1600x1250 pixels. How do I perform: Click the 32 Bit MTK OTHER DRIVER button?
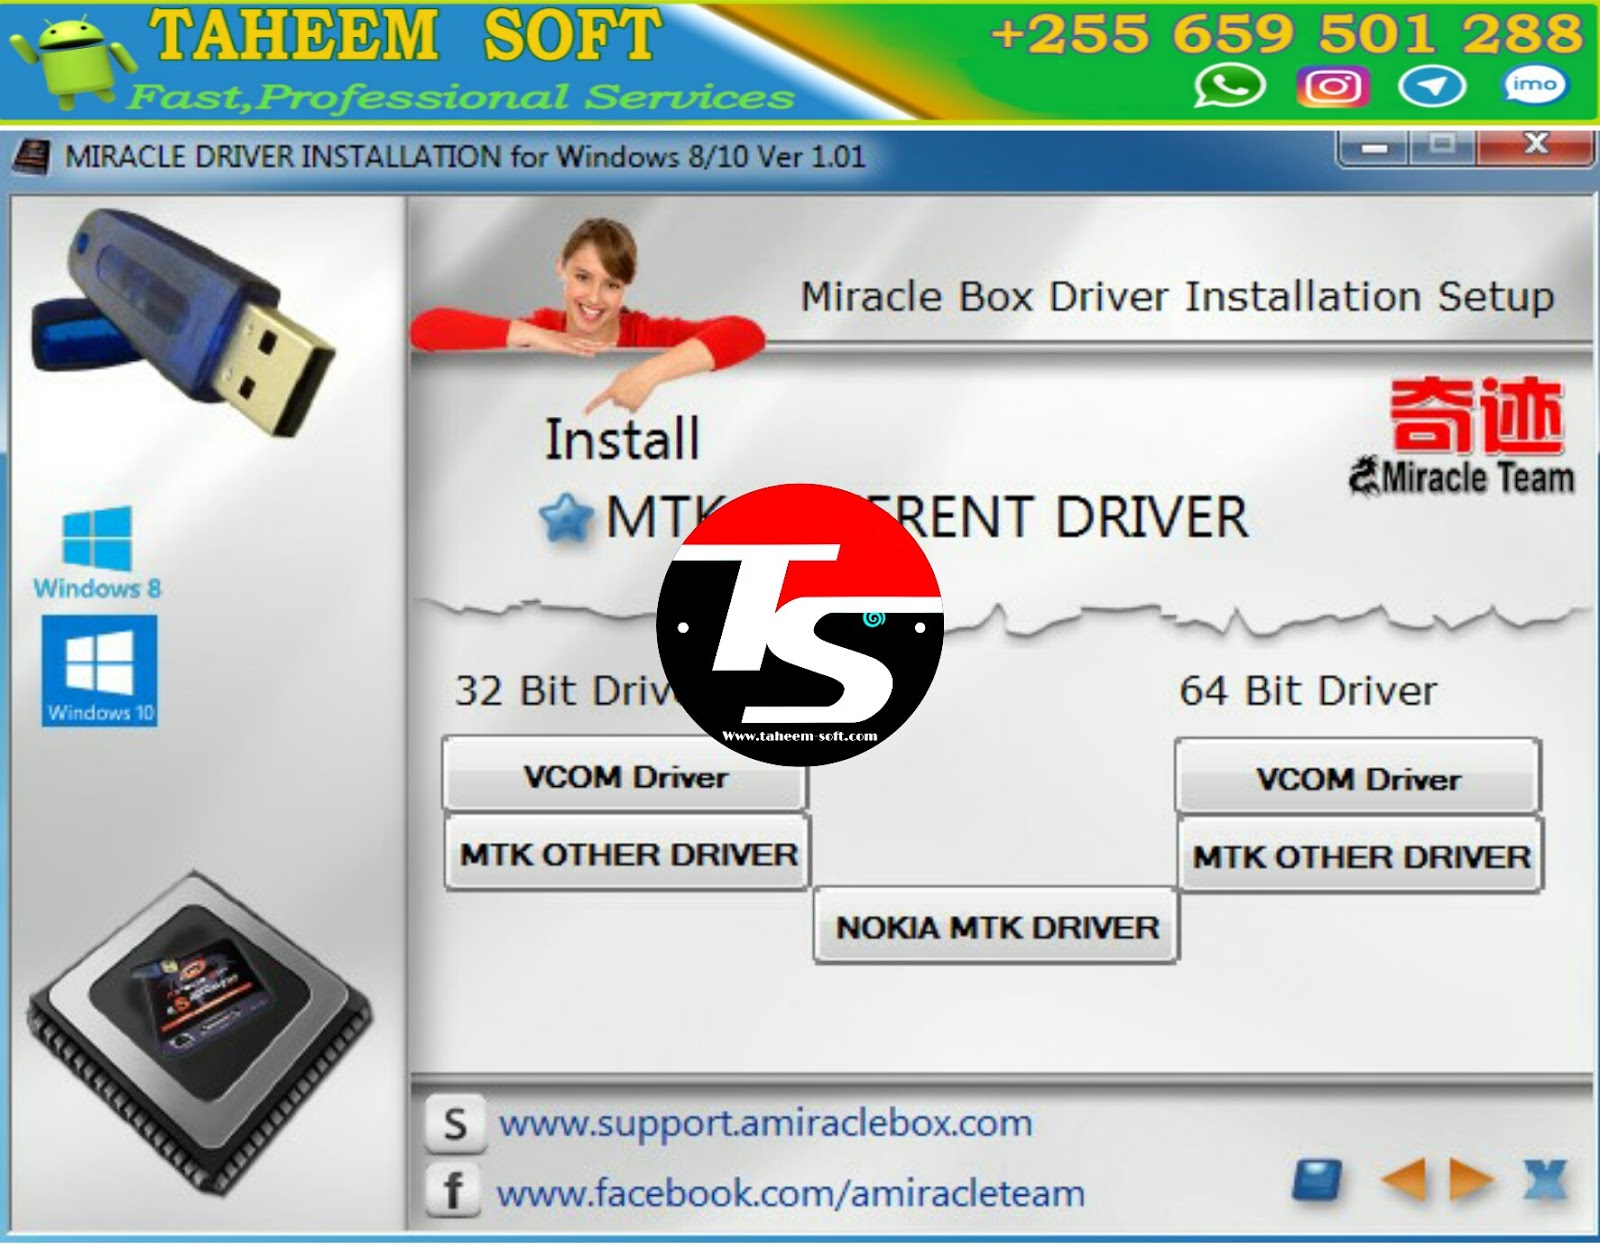[627, 853]
